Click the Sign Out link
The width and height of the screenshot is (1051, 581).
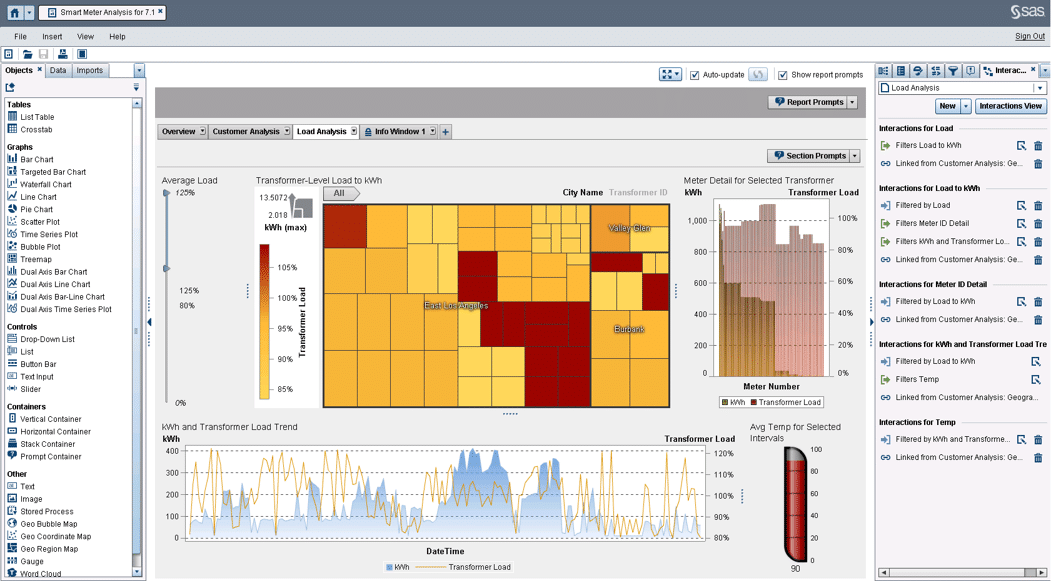pyautogui.click(x=1029, y=37)
